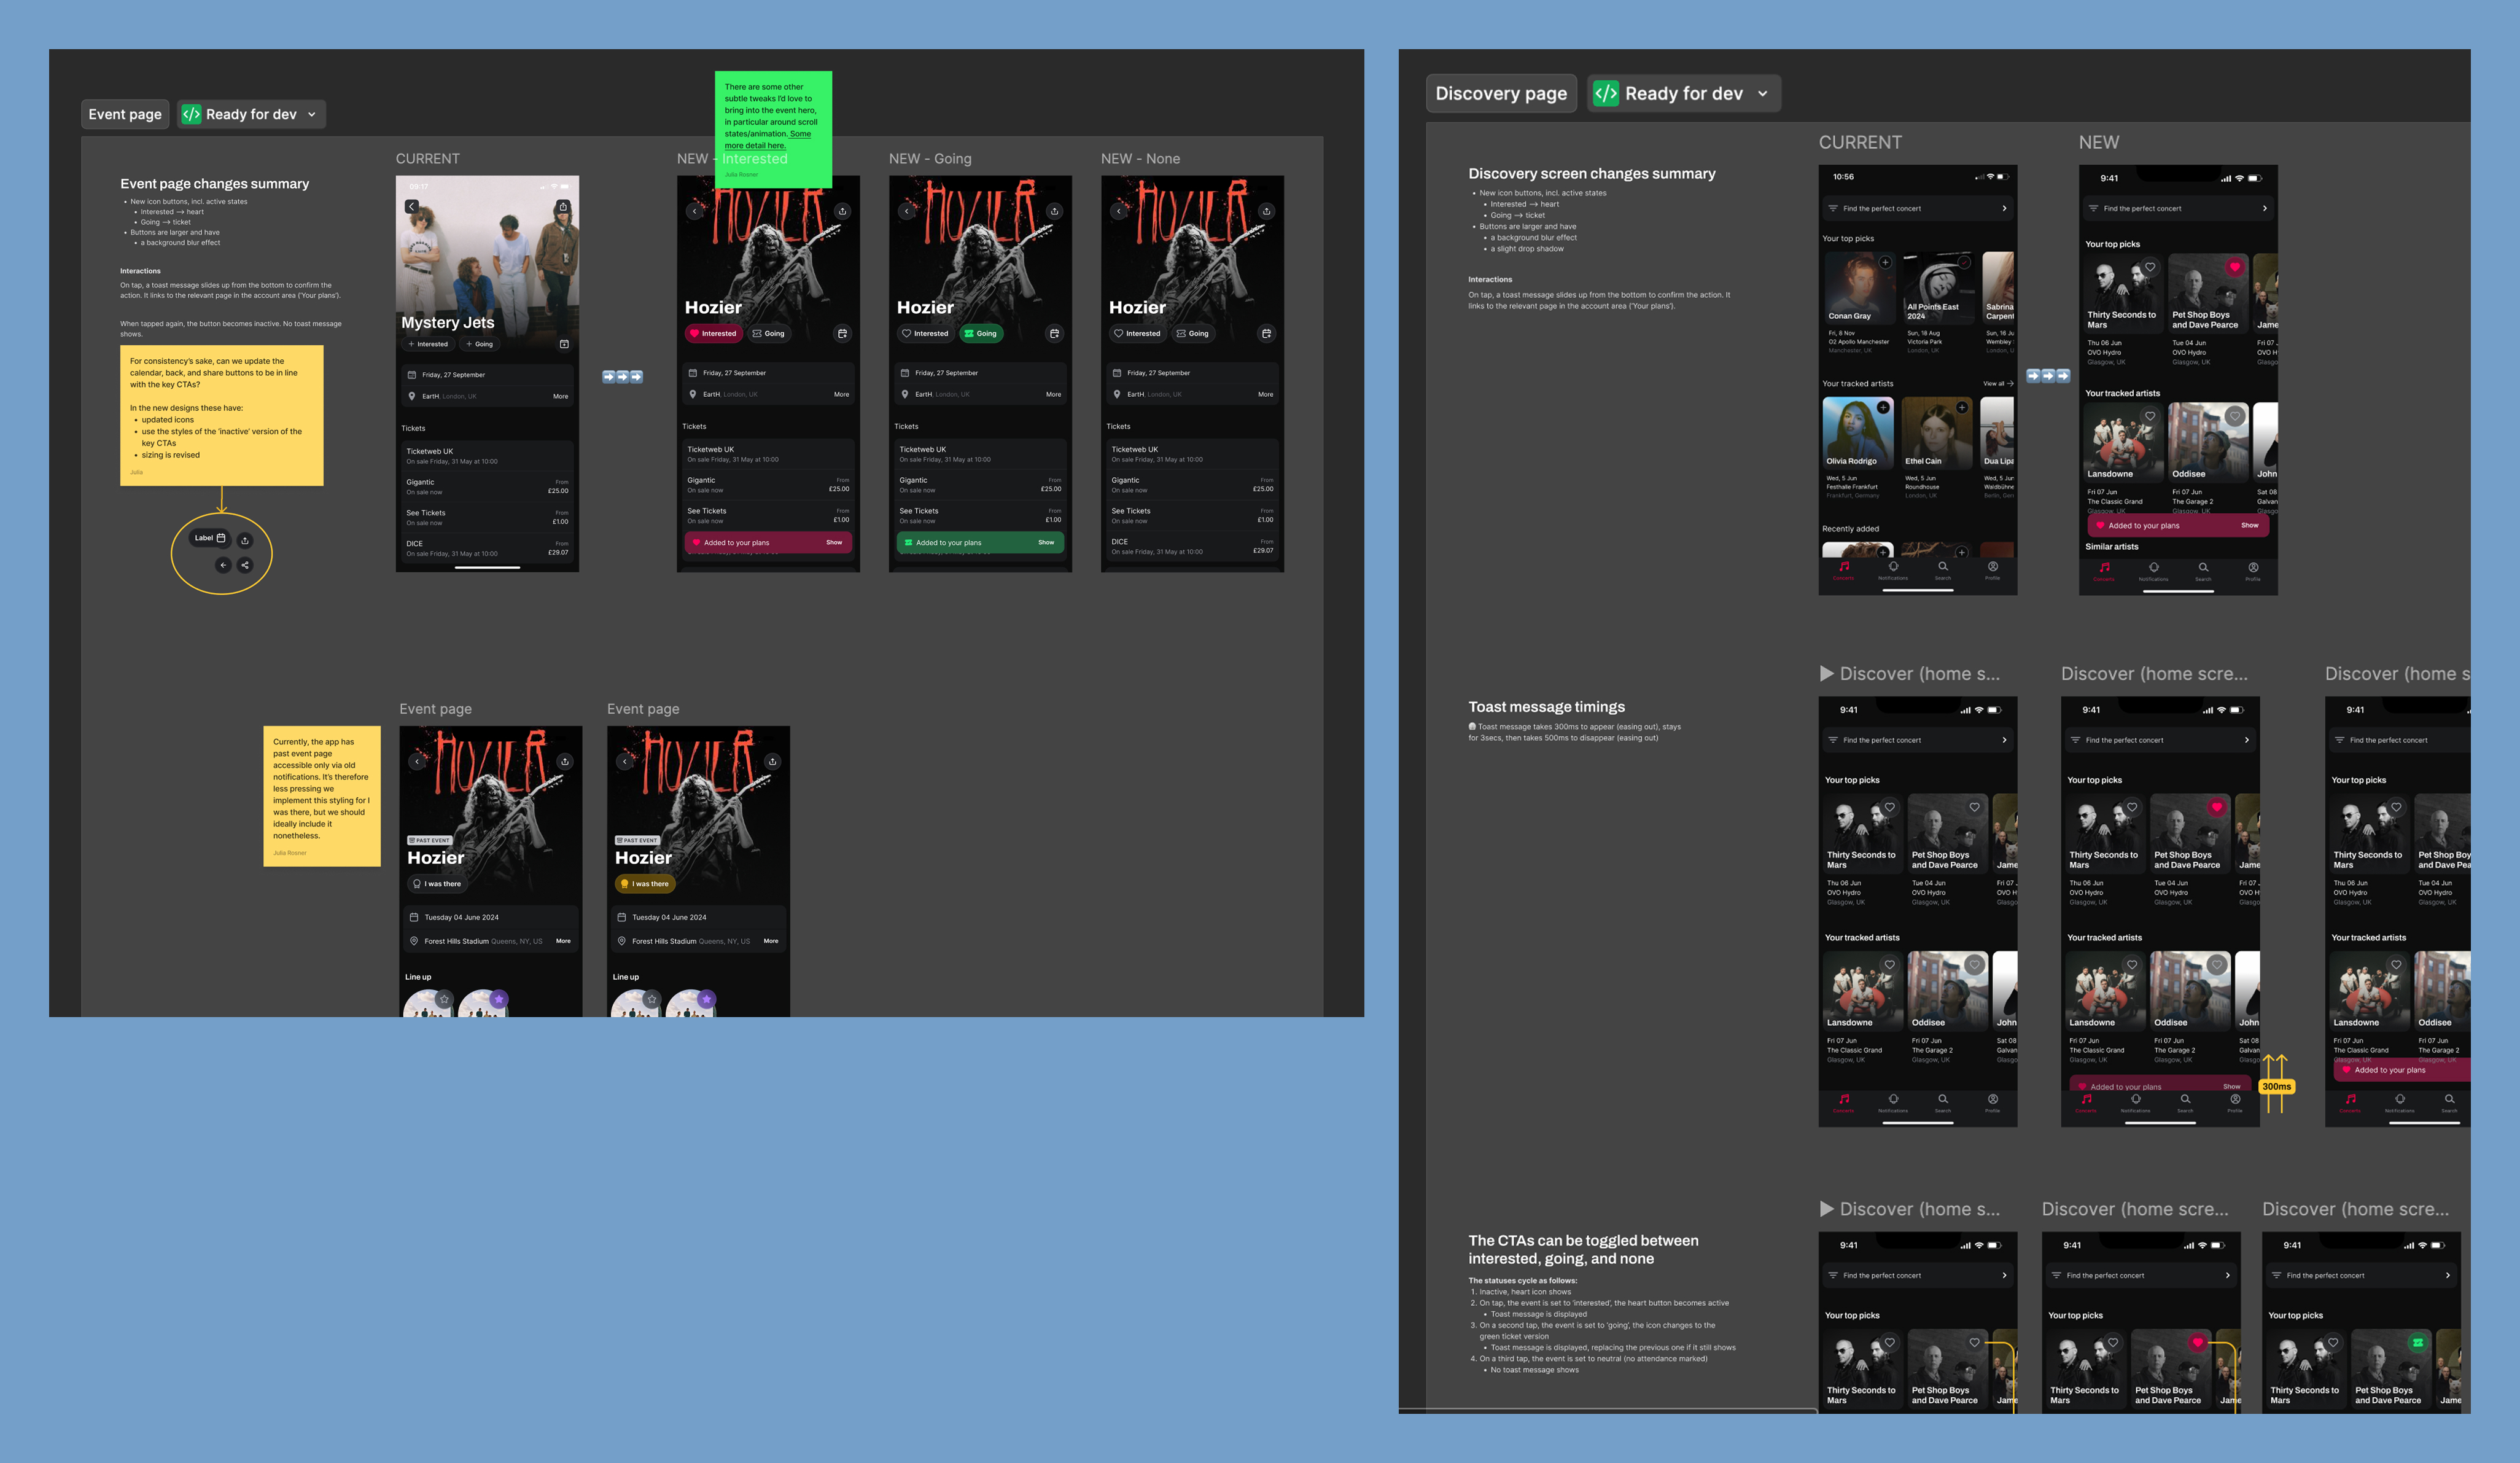2520x1463 pixels.
Task: Click share icon in NEW - None frame
Action: pyautogui.click(x=1266, y=211)
